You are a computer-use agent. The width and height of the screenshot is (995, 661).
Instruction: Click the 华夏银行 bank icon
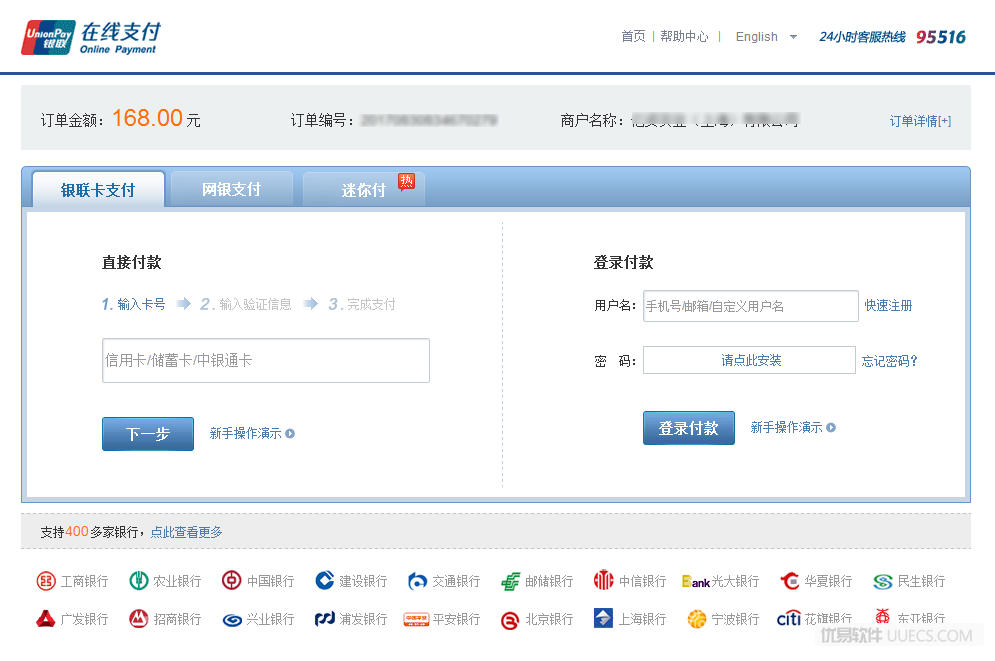click(789, 580)
